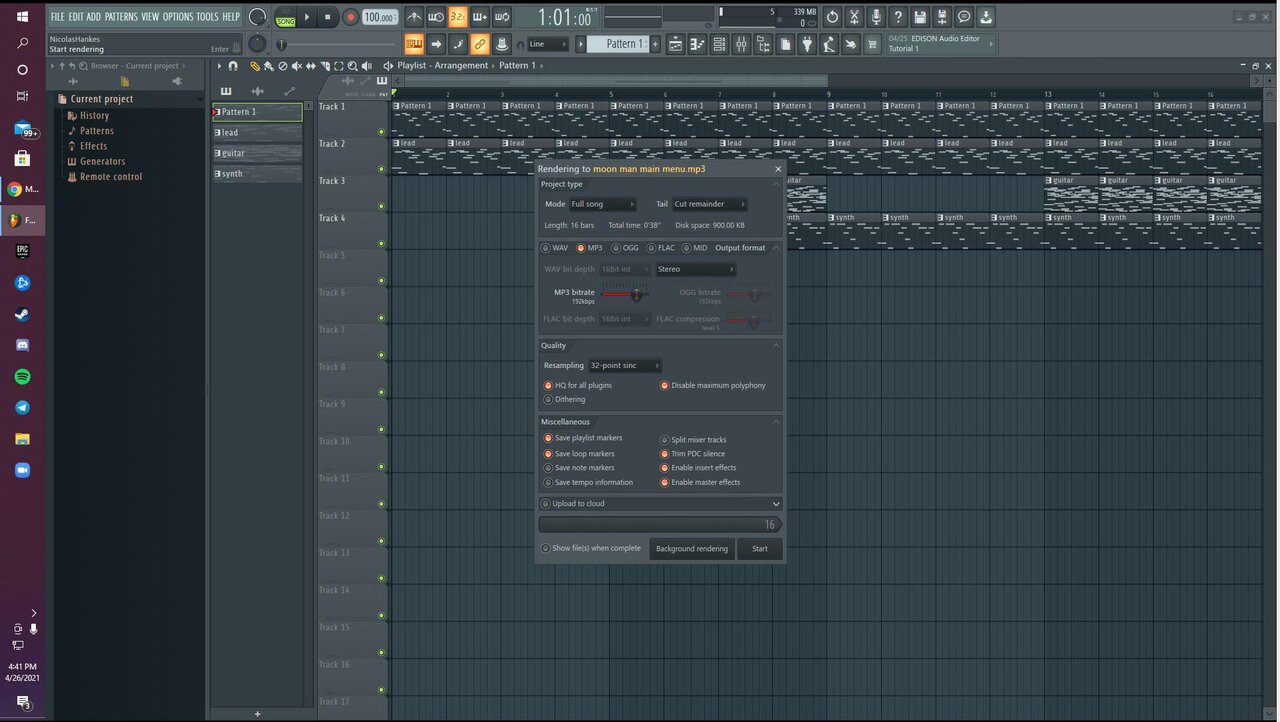Select the MP3 output format

point(589,248)
